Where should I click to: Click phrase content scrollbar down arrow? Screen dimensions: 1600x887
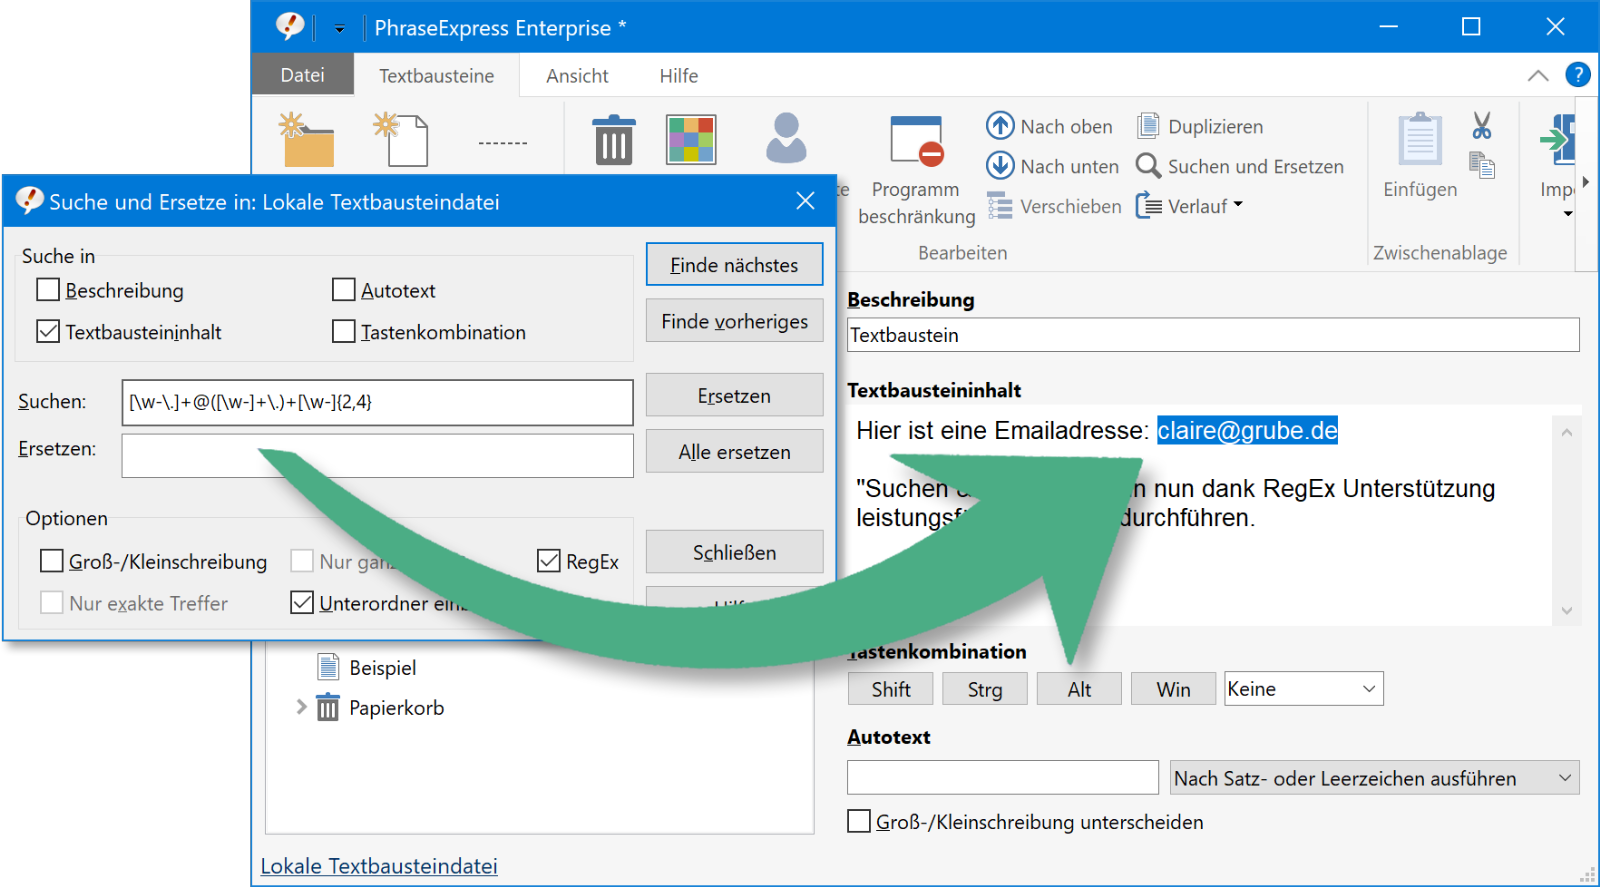(x=1567, y=610)
